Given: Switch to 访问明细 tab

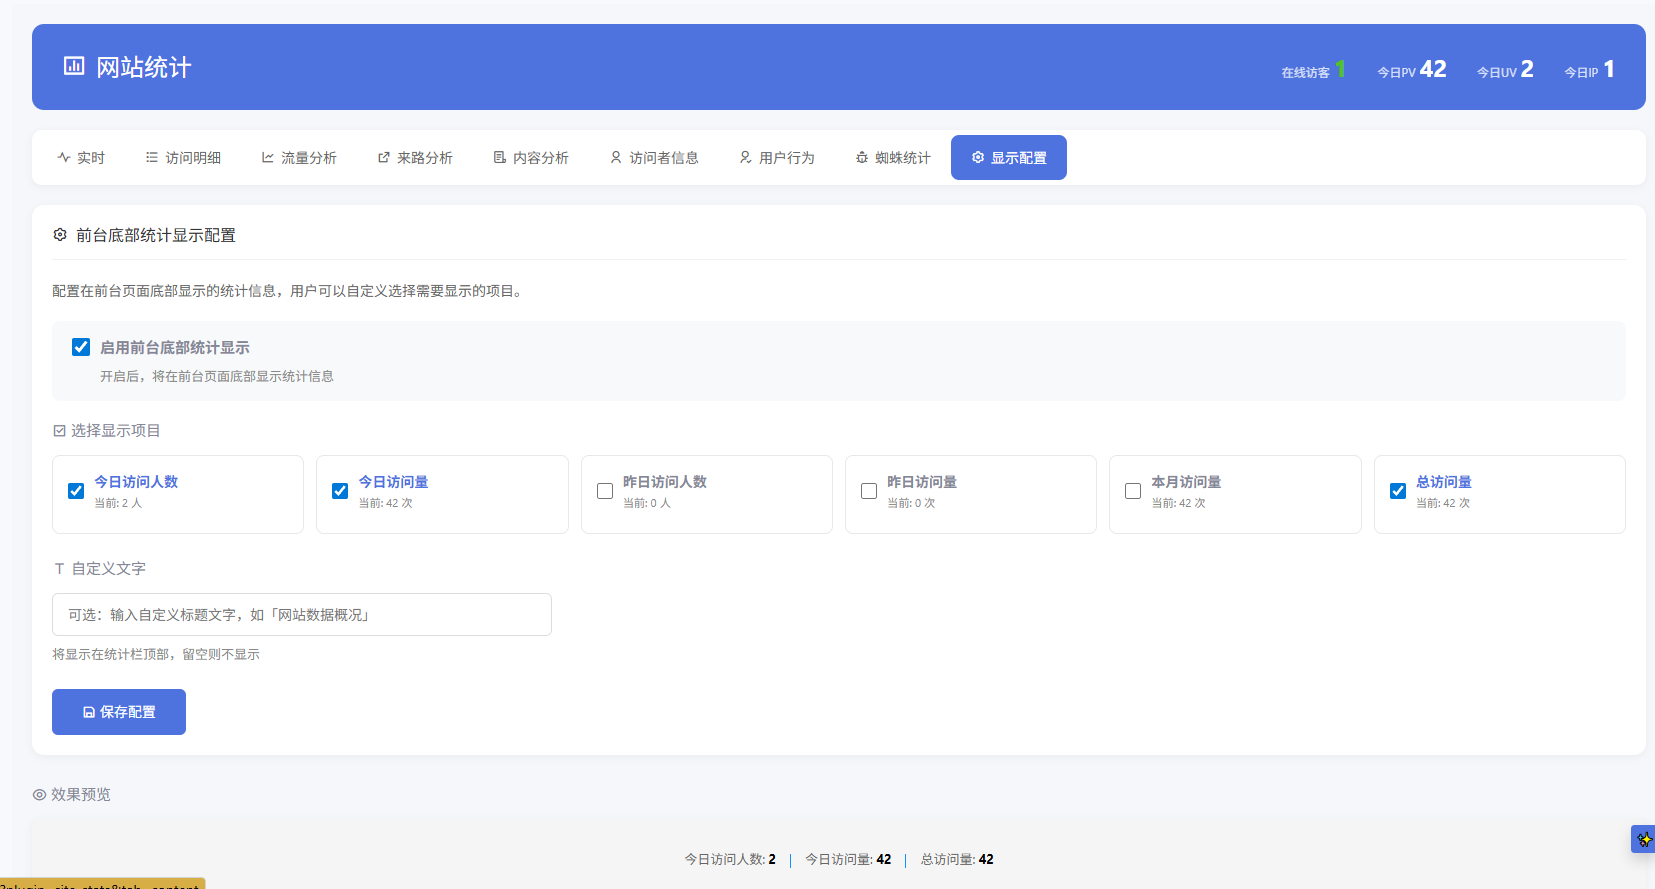Looking at the screenshot, I should point(183,158).
